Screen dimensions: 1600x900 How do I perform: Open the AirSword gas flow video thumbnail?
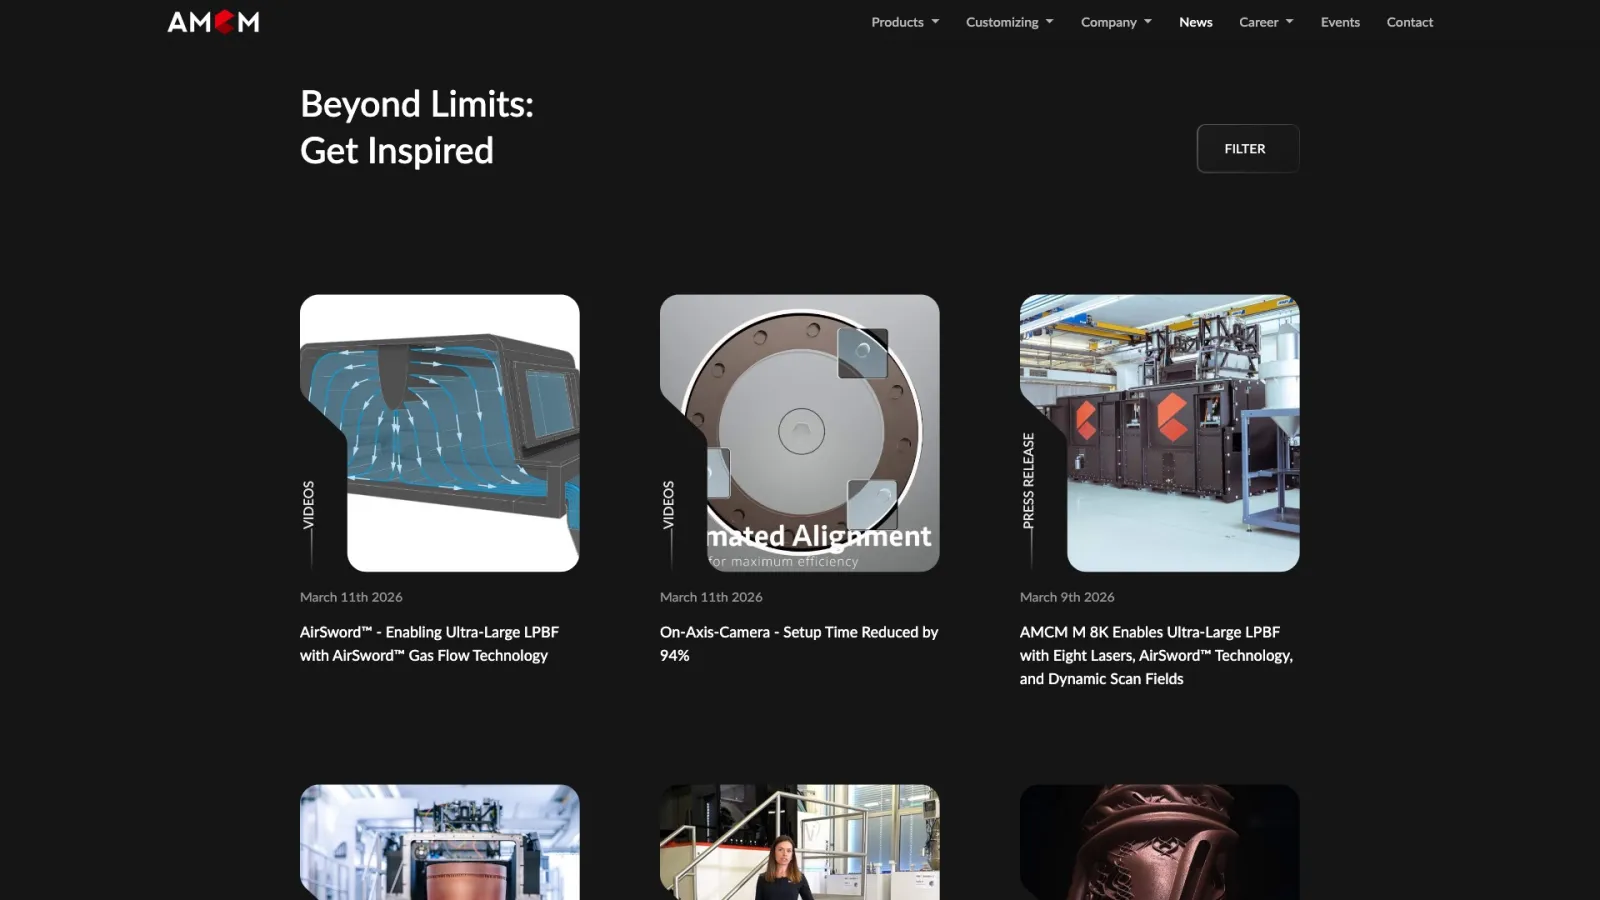(x=440, y=433)
